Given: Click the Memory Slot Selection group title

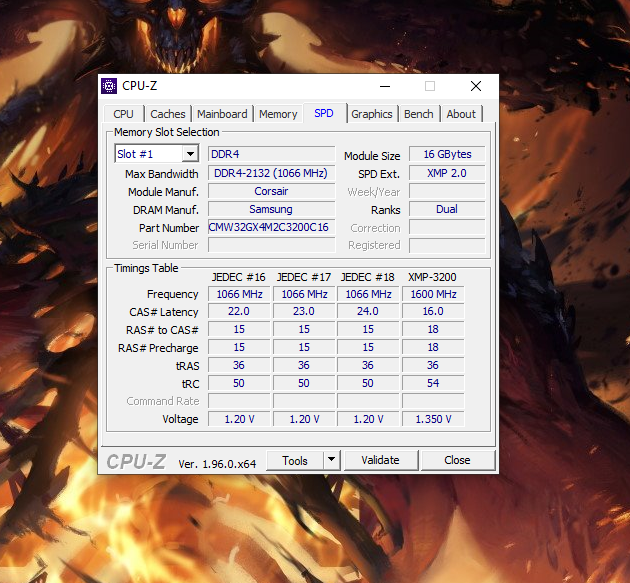Looking at the screenshot, I should 166,132.
